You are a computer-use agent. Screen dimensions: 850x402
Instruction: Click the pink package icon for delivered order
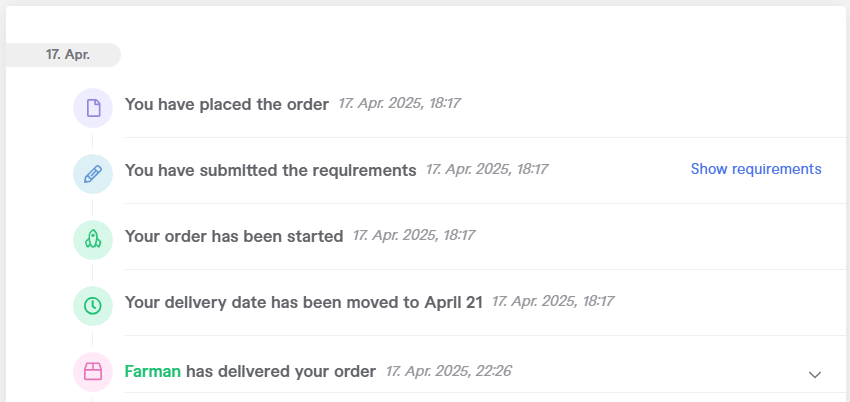click(93, 372)
